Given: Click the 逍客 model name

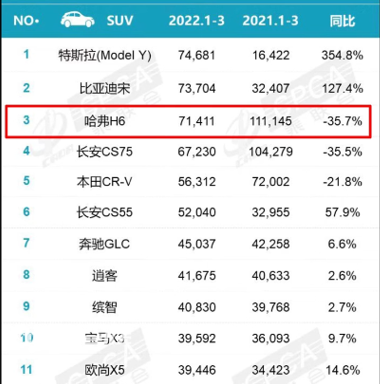Looking at the screenshot, I should tap(104, 276).
